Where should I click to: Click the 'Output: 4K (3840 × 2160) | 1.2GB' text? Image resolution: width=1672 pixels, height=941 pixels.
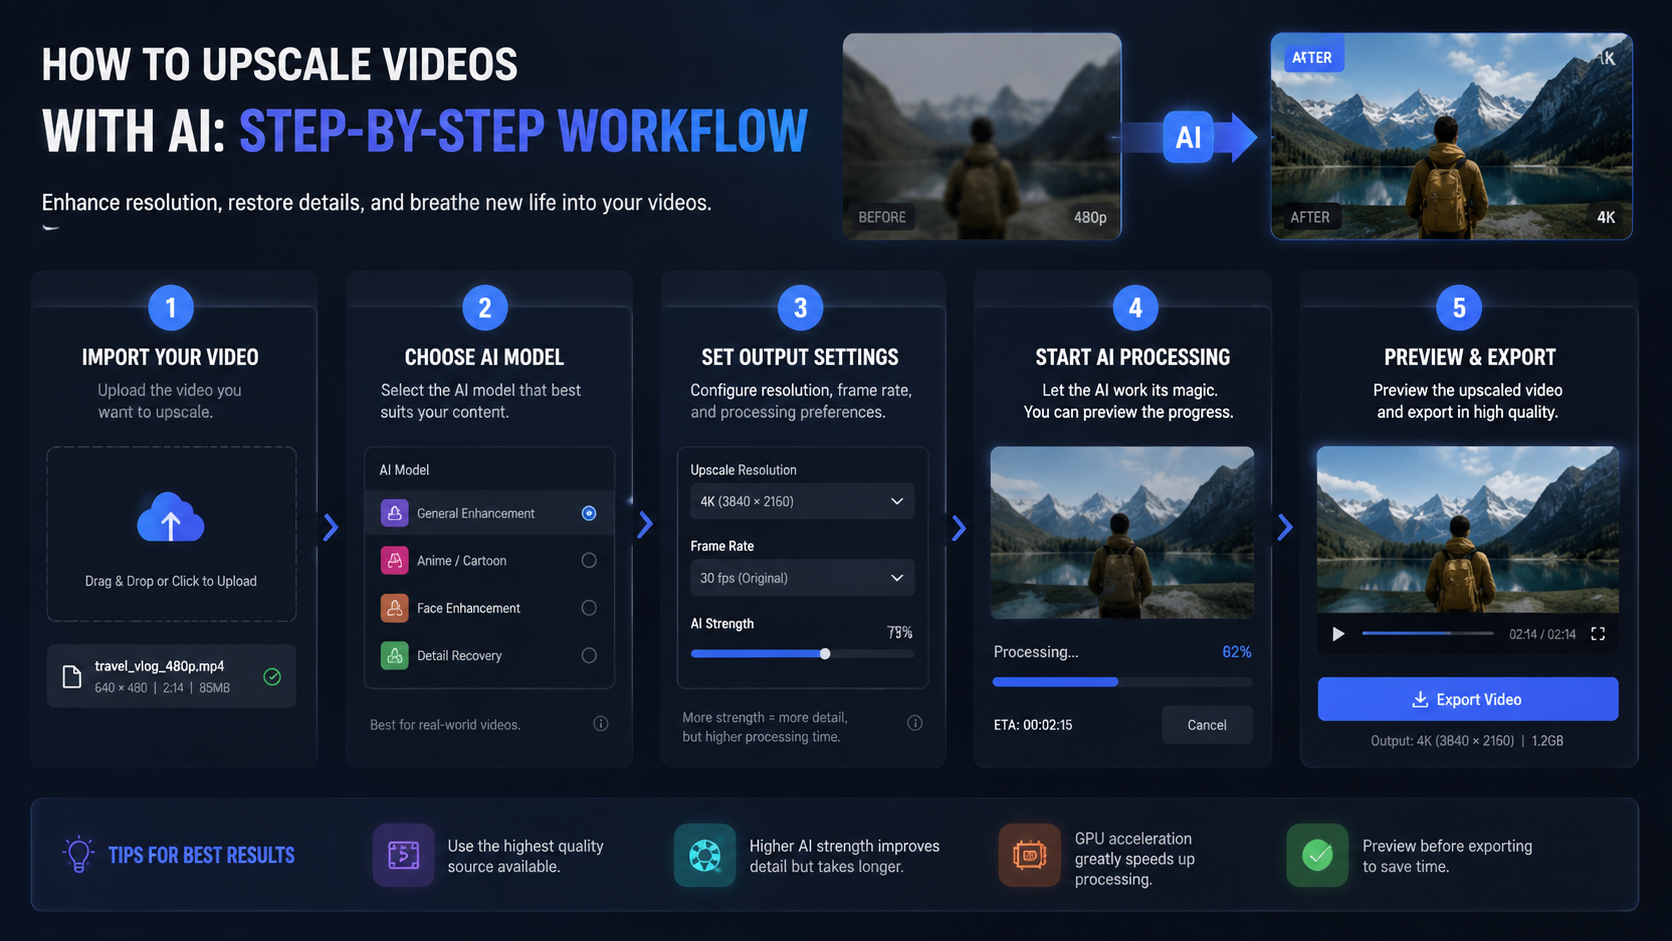[1467, 741]
